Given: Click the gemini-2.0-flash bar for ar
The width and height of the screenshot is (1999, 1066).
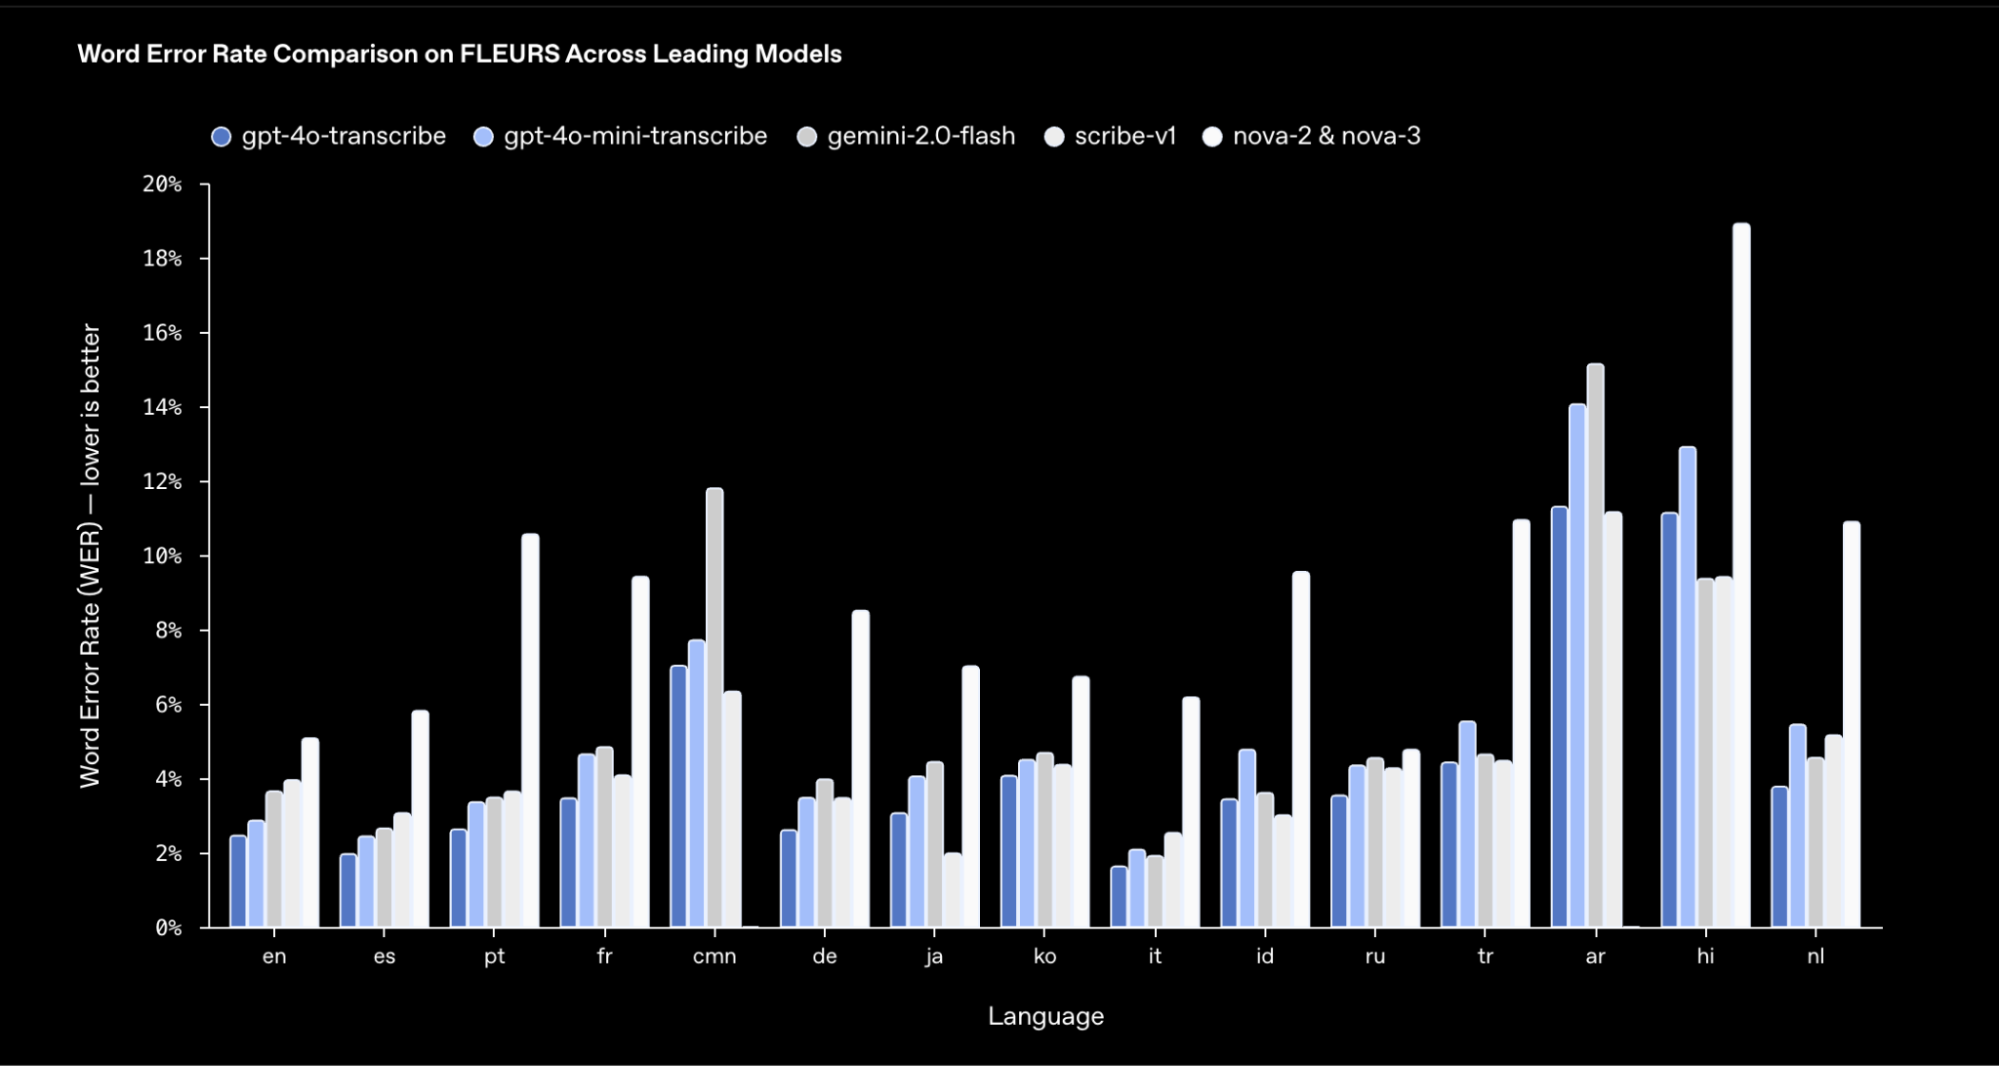Looking at the screenshot, I should [1595, 645].
